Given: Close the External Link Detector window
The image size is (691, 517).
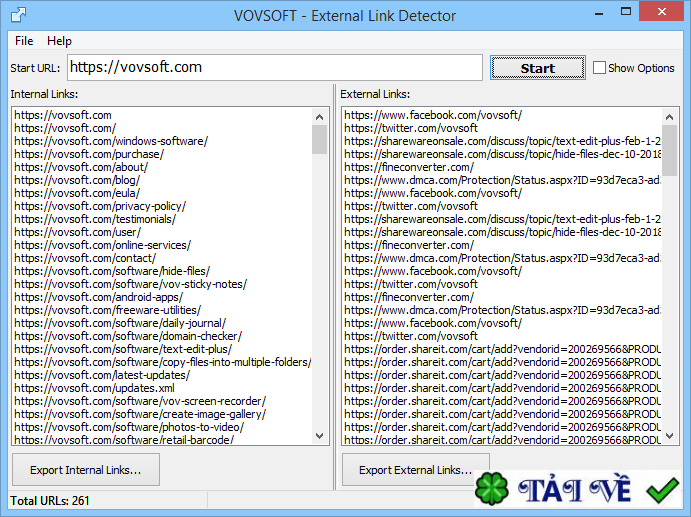Looking at the screenshot, I should pyautogui.click(x=661, y=11).
